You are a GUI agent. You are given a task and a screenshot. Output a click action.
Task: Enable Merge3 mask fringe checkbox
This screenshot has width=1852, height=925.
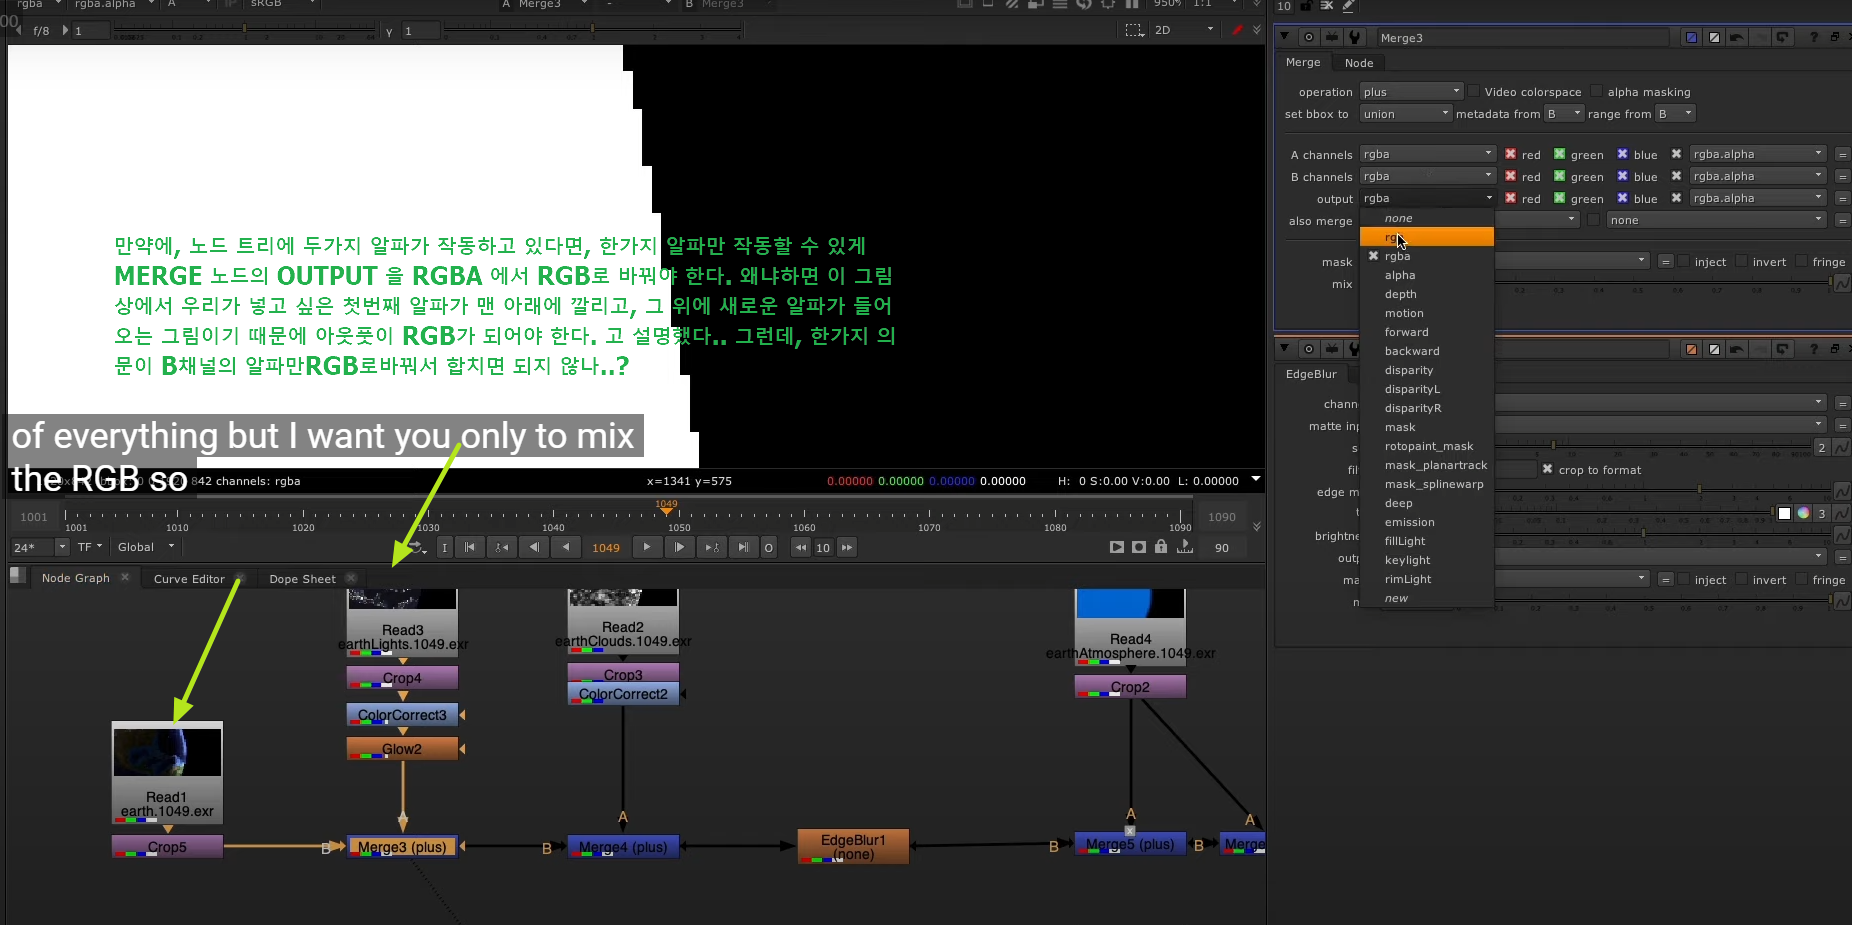point(1802,261)
